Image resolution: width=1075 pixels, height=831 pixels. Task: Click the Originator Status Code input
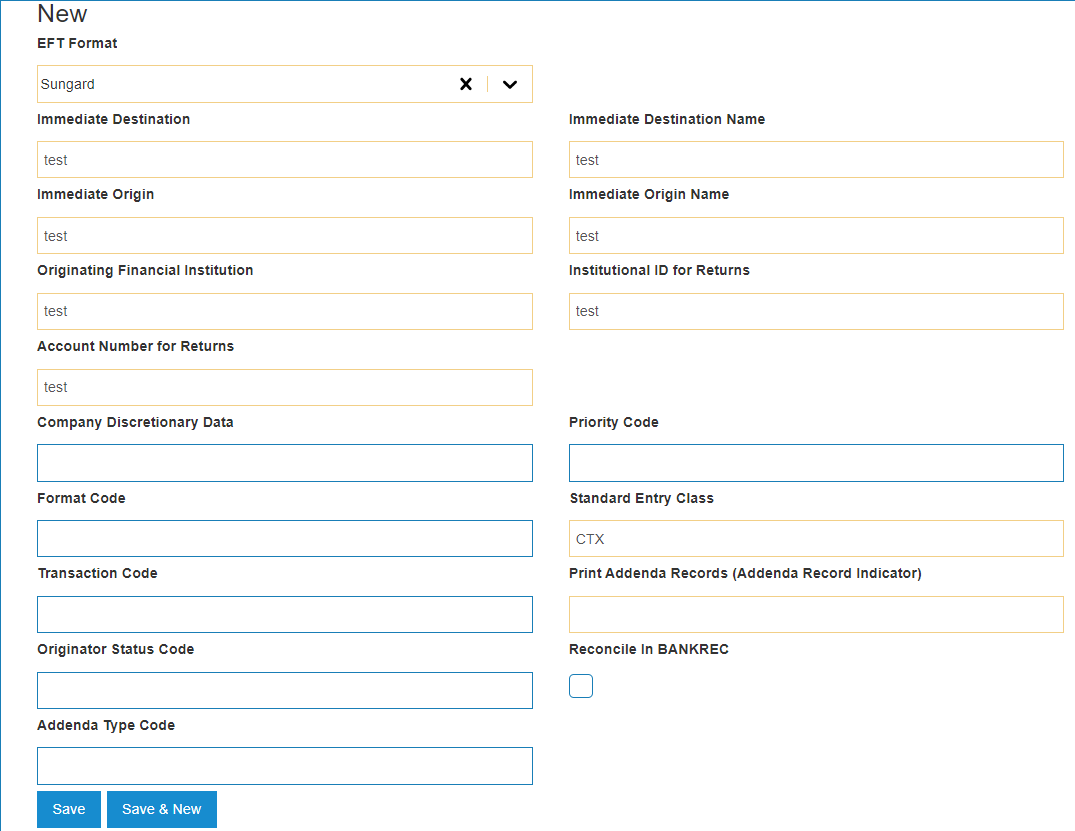[285, 690]
